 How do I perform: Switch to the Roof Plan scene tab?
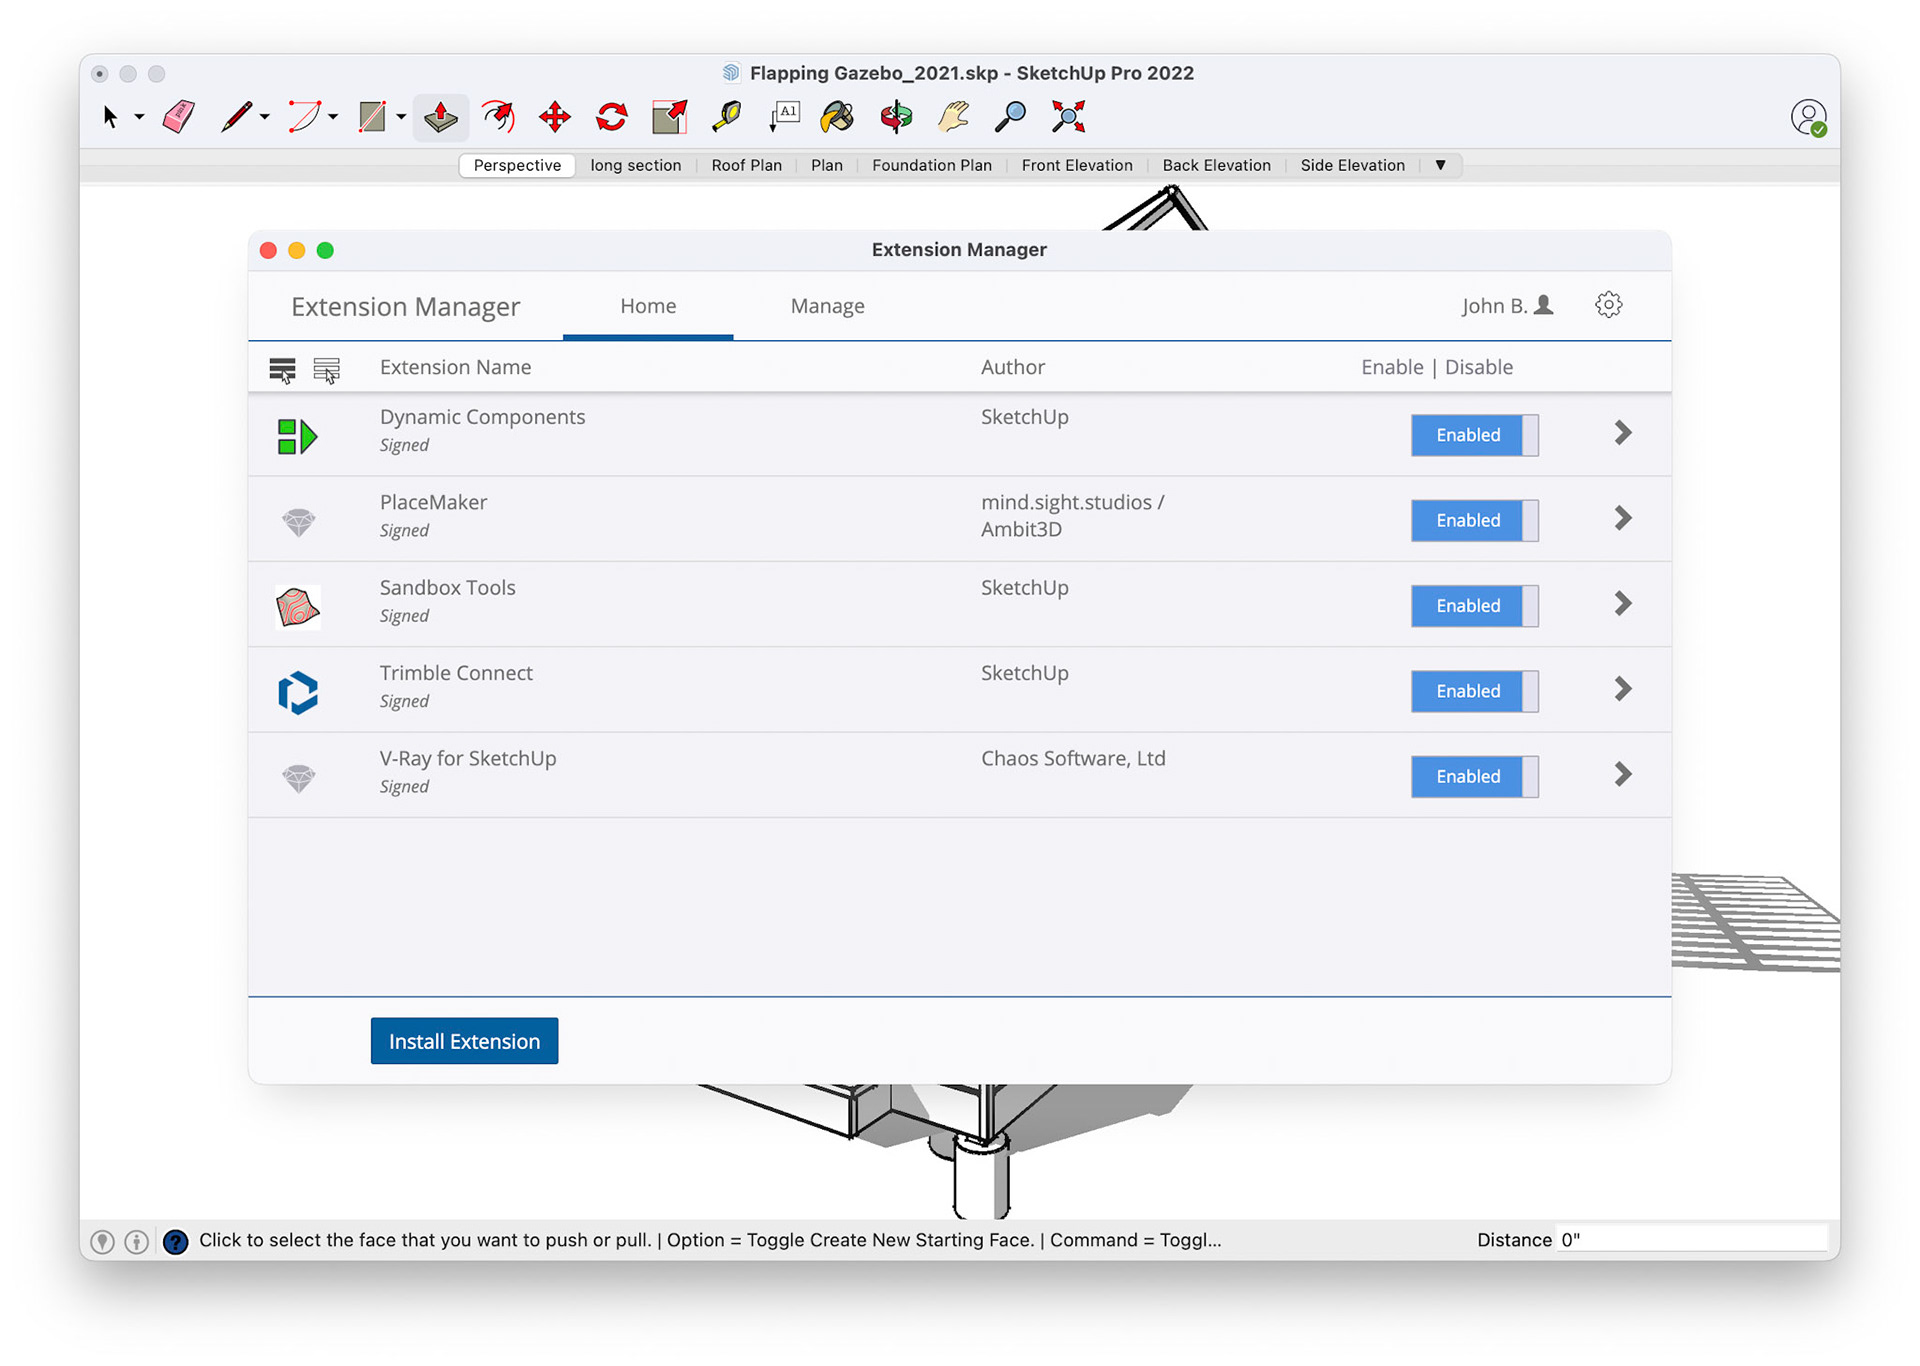click(x=746, y=165)
